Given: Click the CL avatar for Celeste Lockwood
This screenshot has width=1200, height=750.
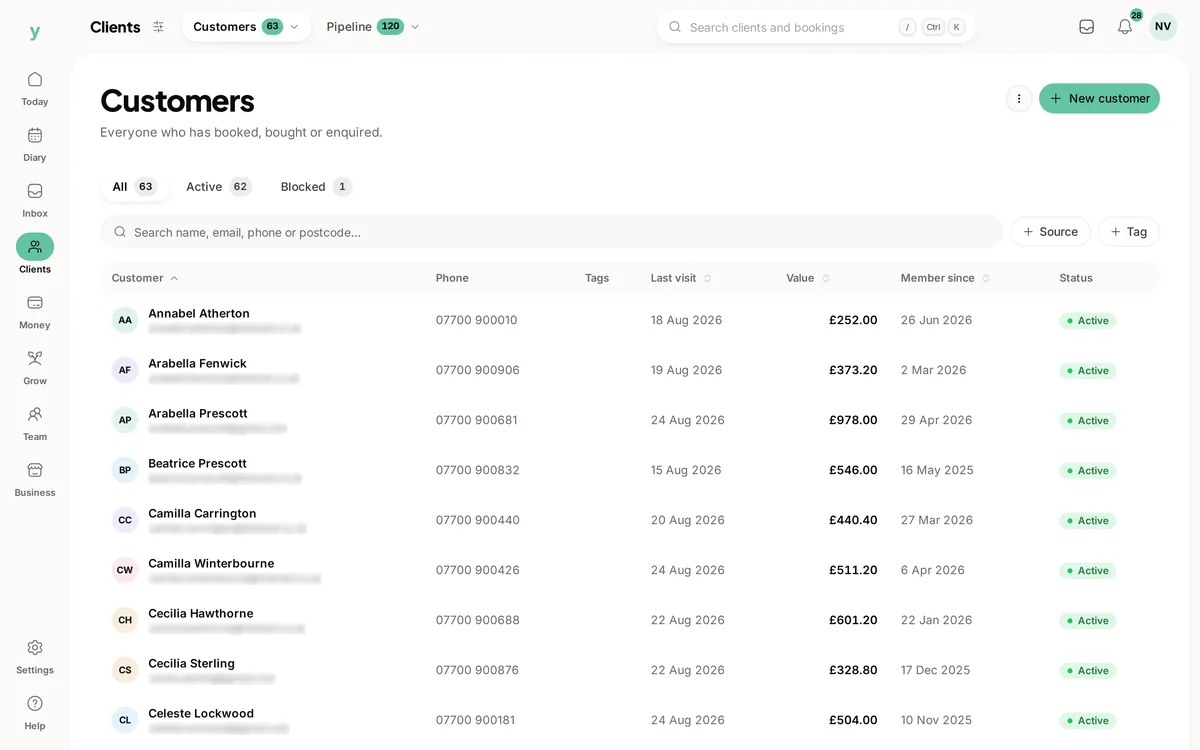Looking at the screenshot, I should (x=125, y=720).
